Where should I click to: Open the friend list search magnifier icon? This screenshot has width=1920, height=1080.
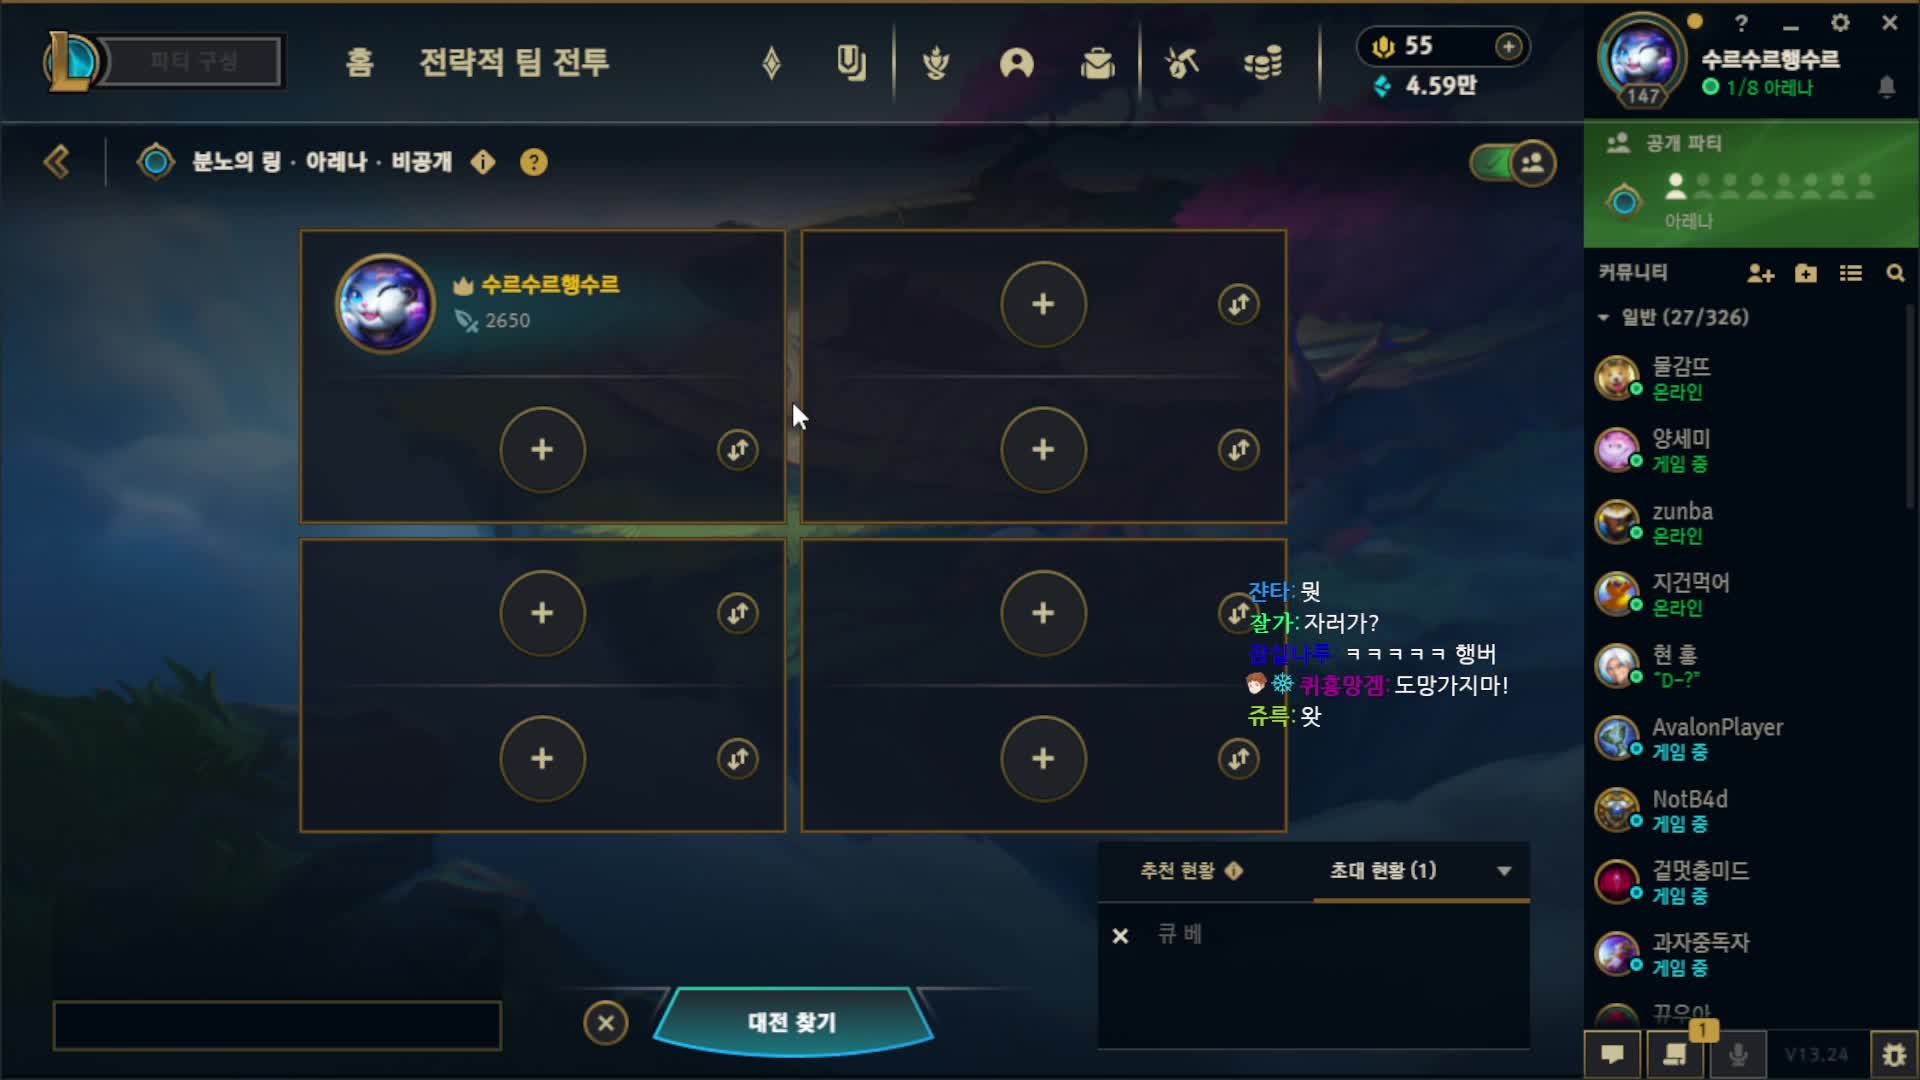click(1895, 273)
